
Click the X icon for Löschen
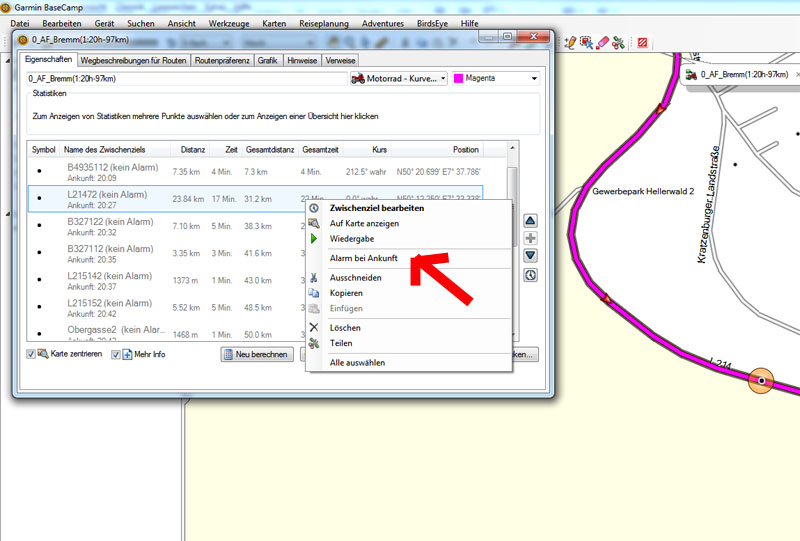pos(314,328)
